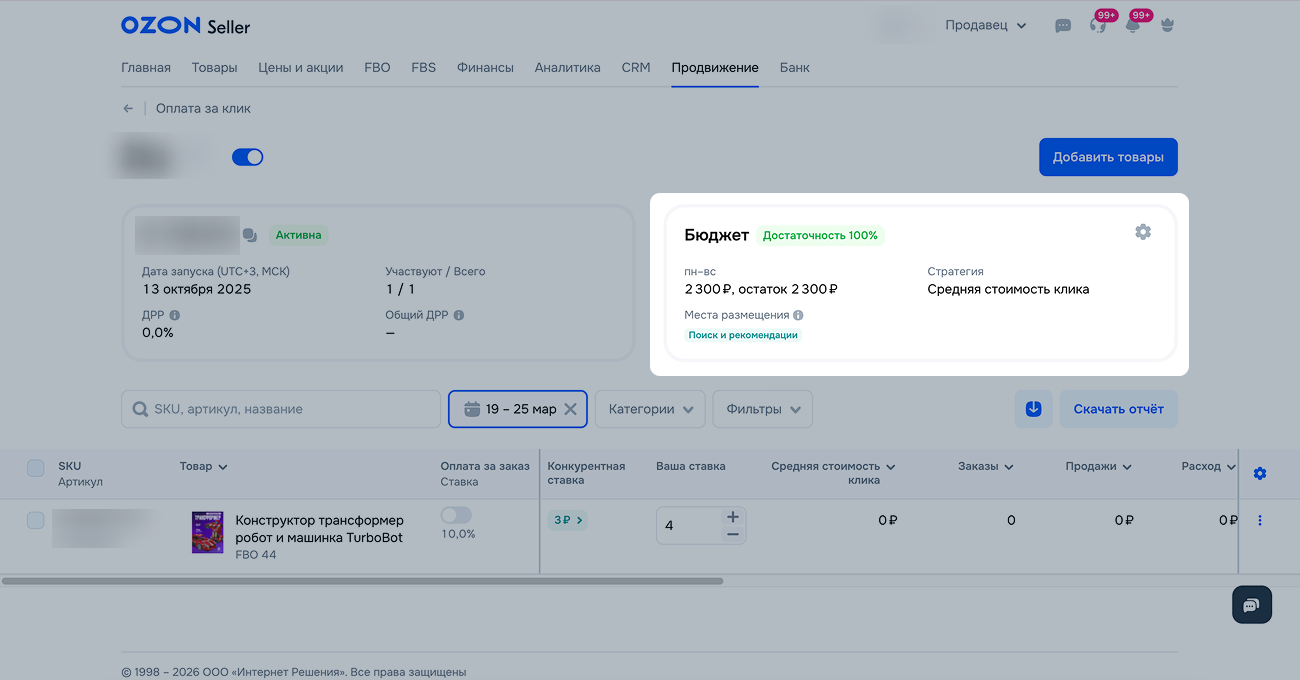Open messages chat icon in header
1300x680 pixels.
[1063, 26]
